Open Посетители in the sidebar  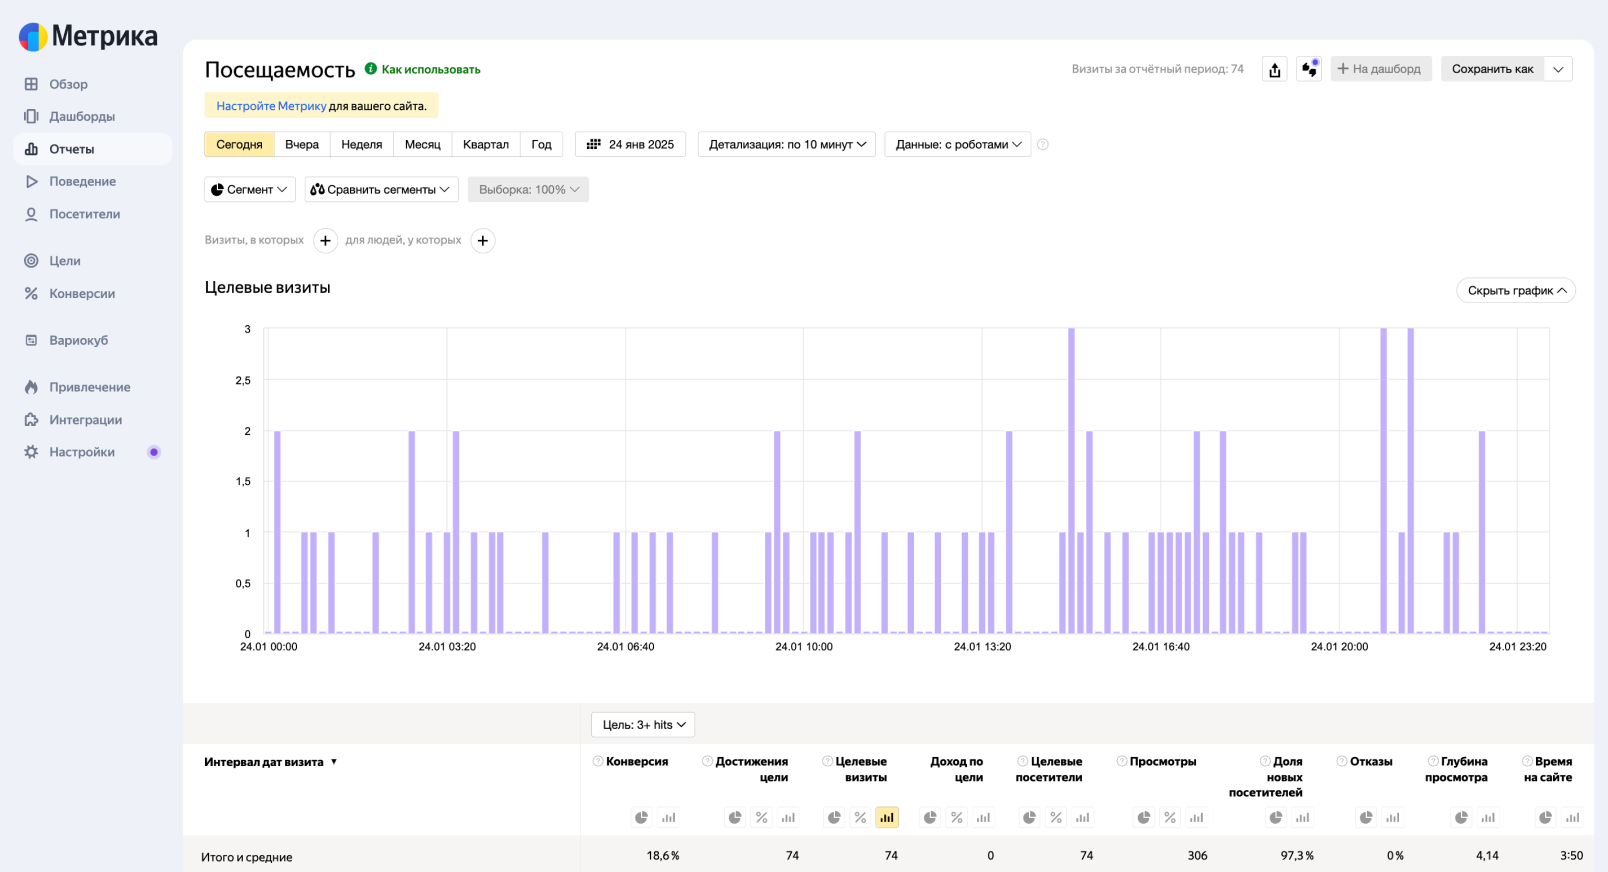point(84,214)
